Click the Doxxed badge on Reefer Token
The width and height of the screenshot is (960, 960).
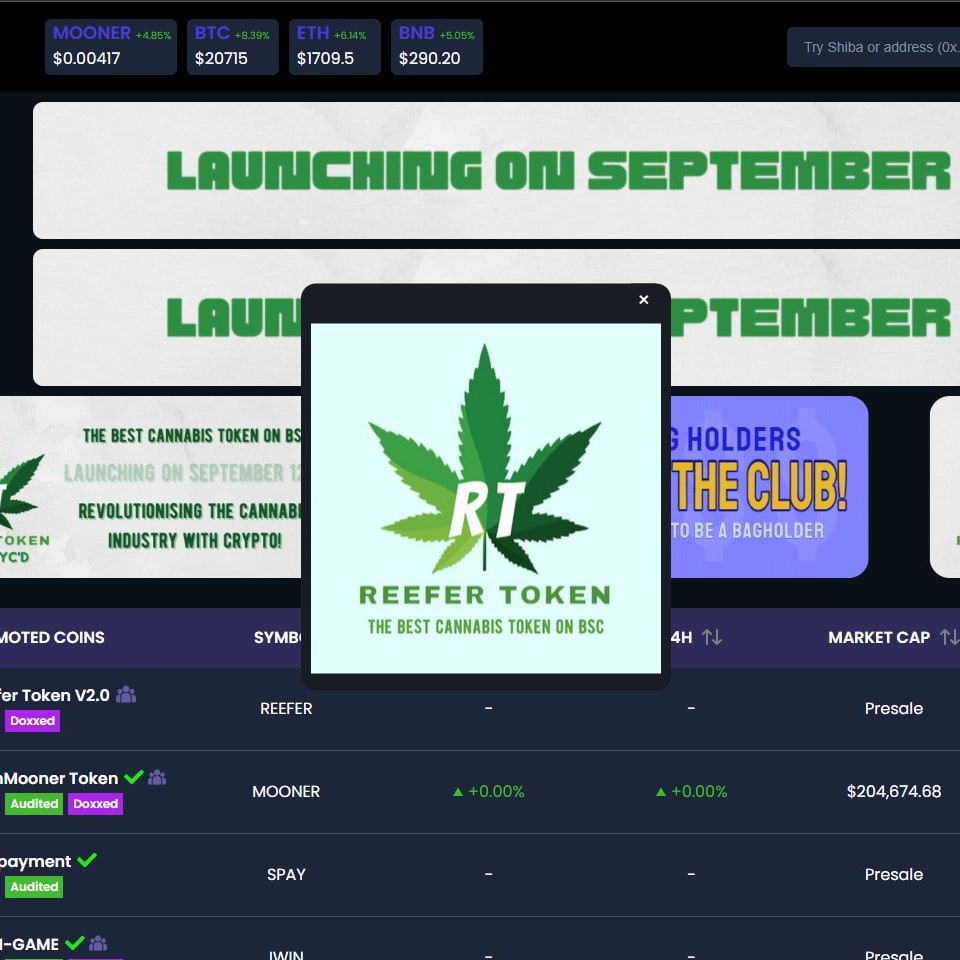[x=32, y=721]
